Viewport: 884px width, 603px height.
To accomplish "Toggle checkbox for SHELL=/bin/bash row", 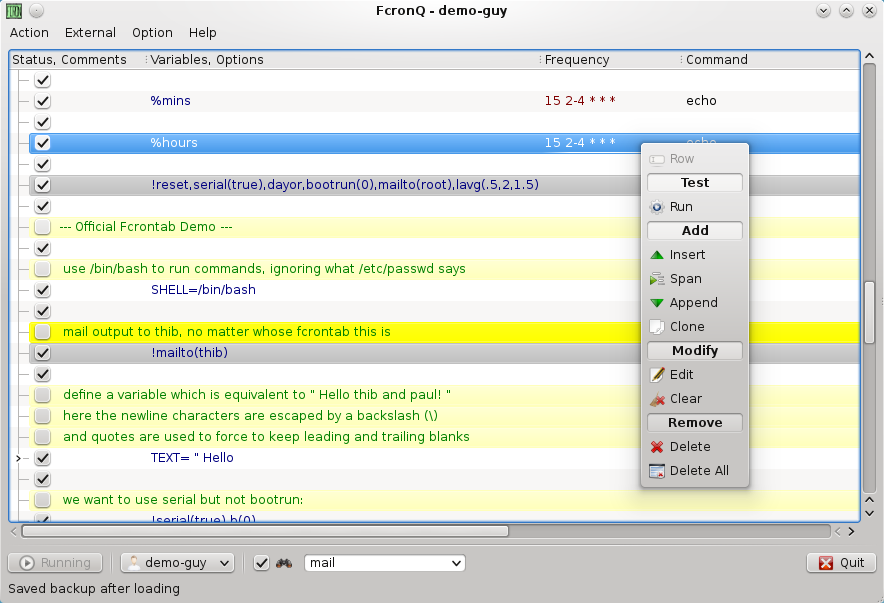I will (43, 290).
